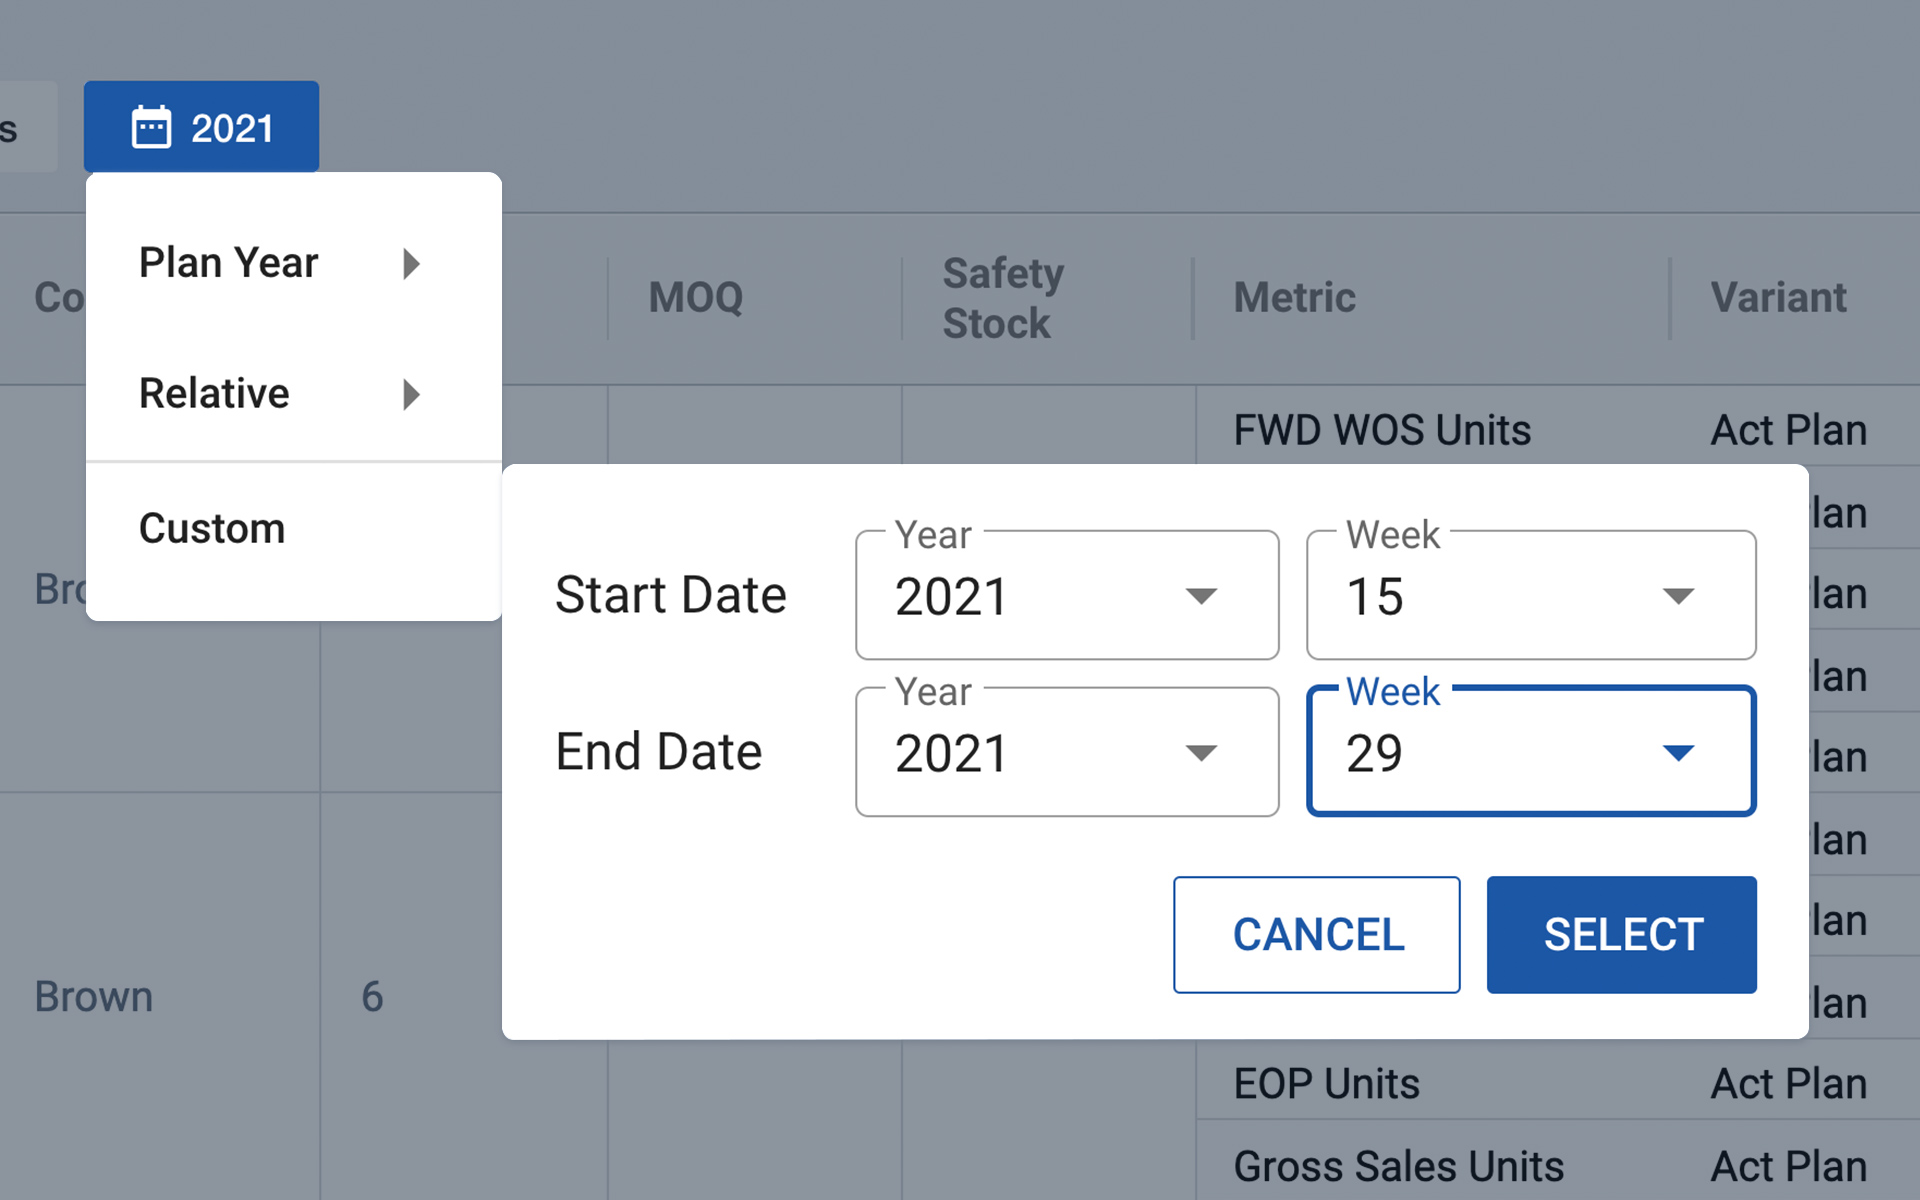Click the 2021 date range button
The image size is (1920, 1200).
201,127
